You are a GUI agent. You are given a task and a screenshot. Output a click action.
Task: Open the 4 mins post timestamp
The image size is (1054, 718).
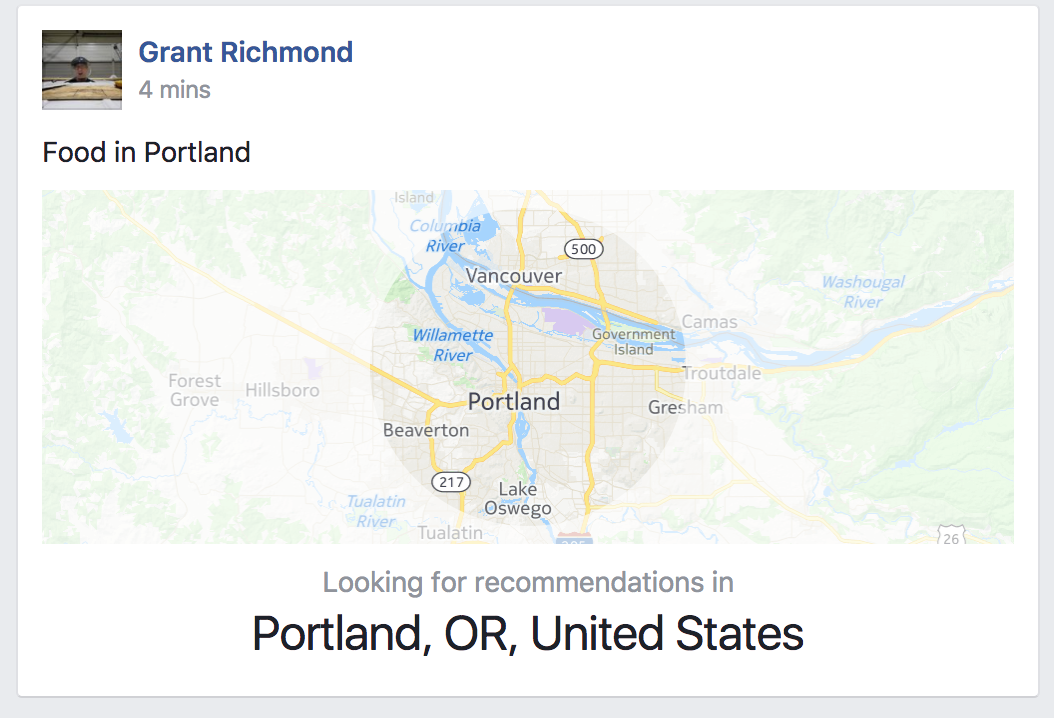(175, 89)
